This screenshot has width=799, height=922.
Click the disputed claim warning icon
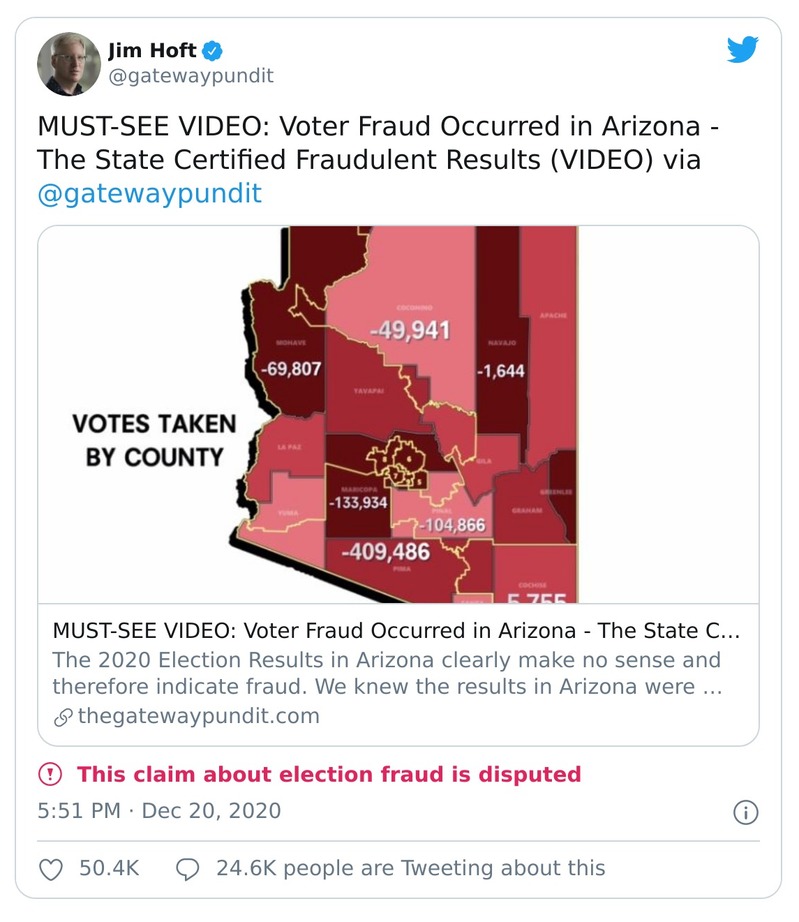coord(50,774)
